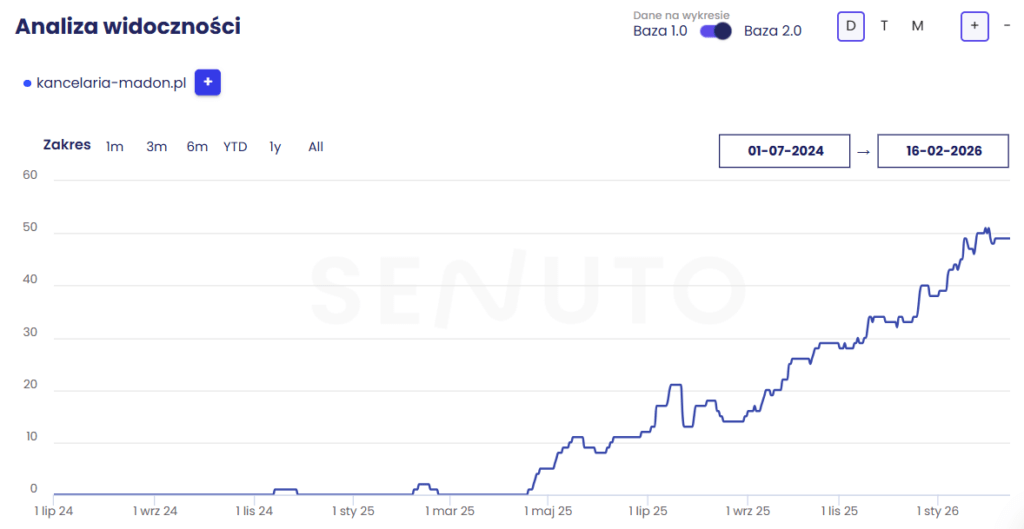
Task: Set the range to 1m
Action: pos(115,147)
